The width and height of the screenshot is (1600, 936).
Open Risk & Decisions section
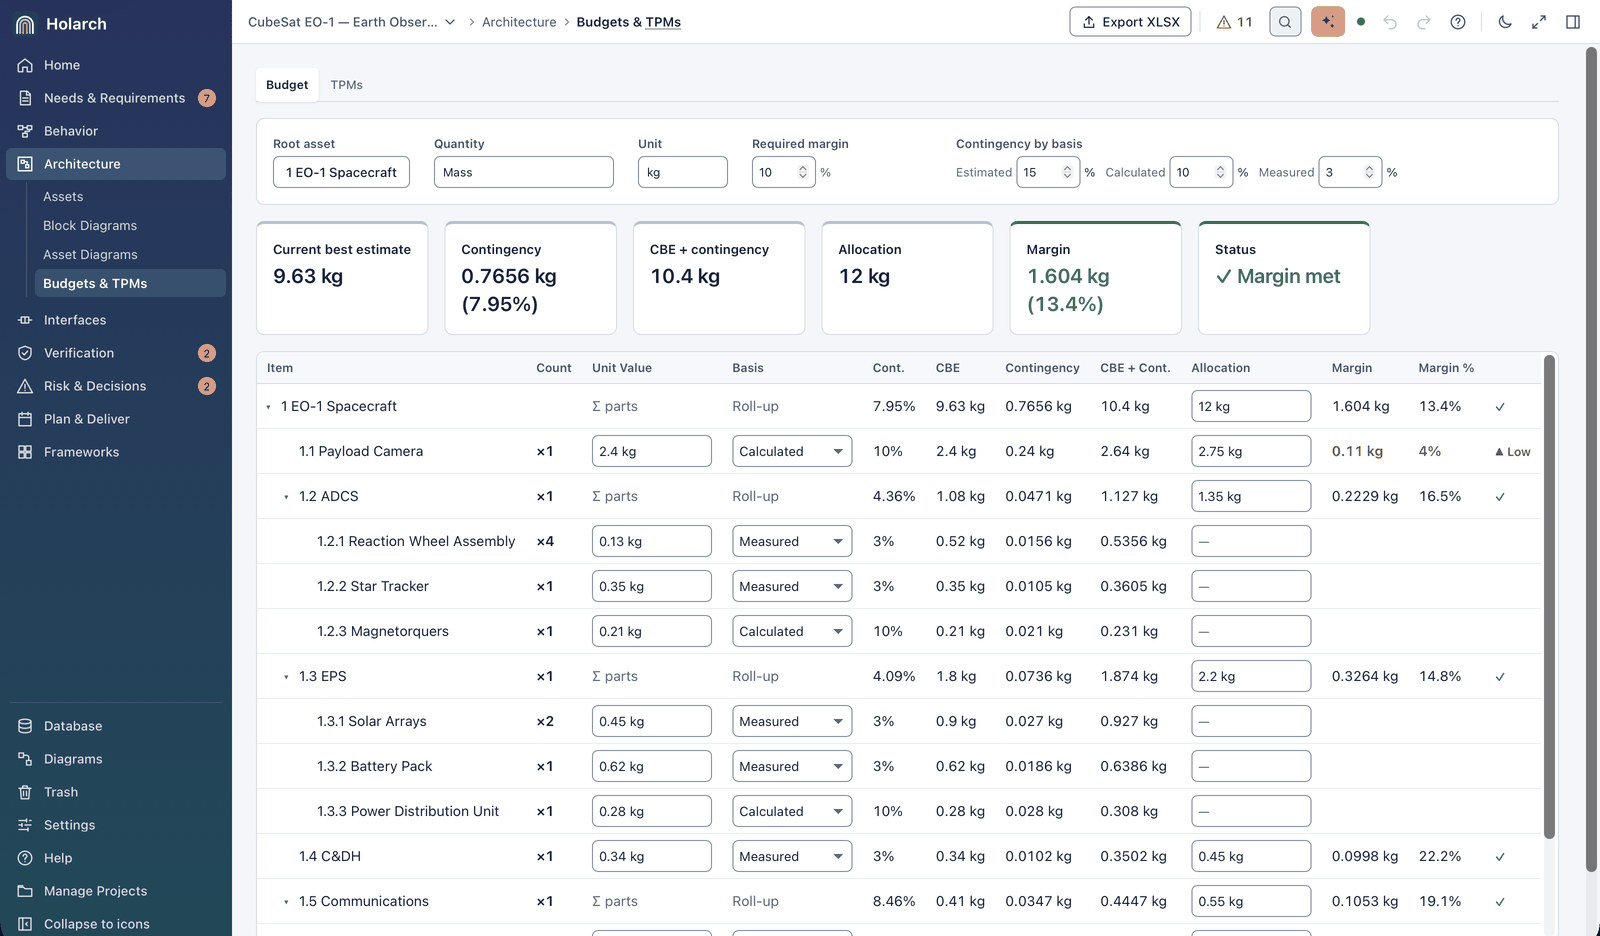116,386
